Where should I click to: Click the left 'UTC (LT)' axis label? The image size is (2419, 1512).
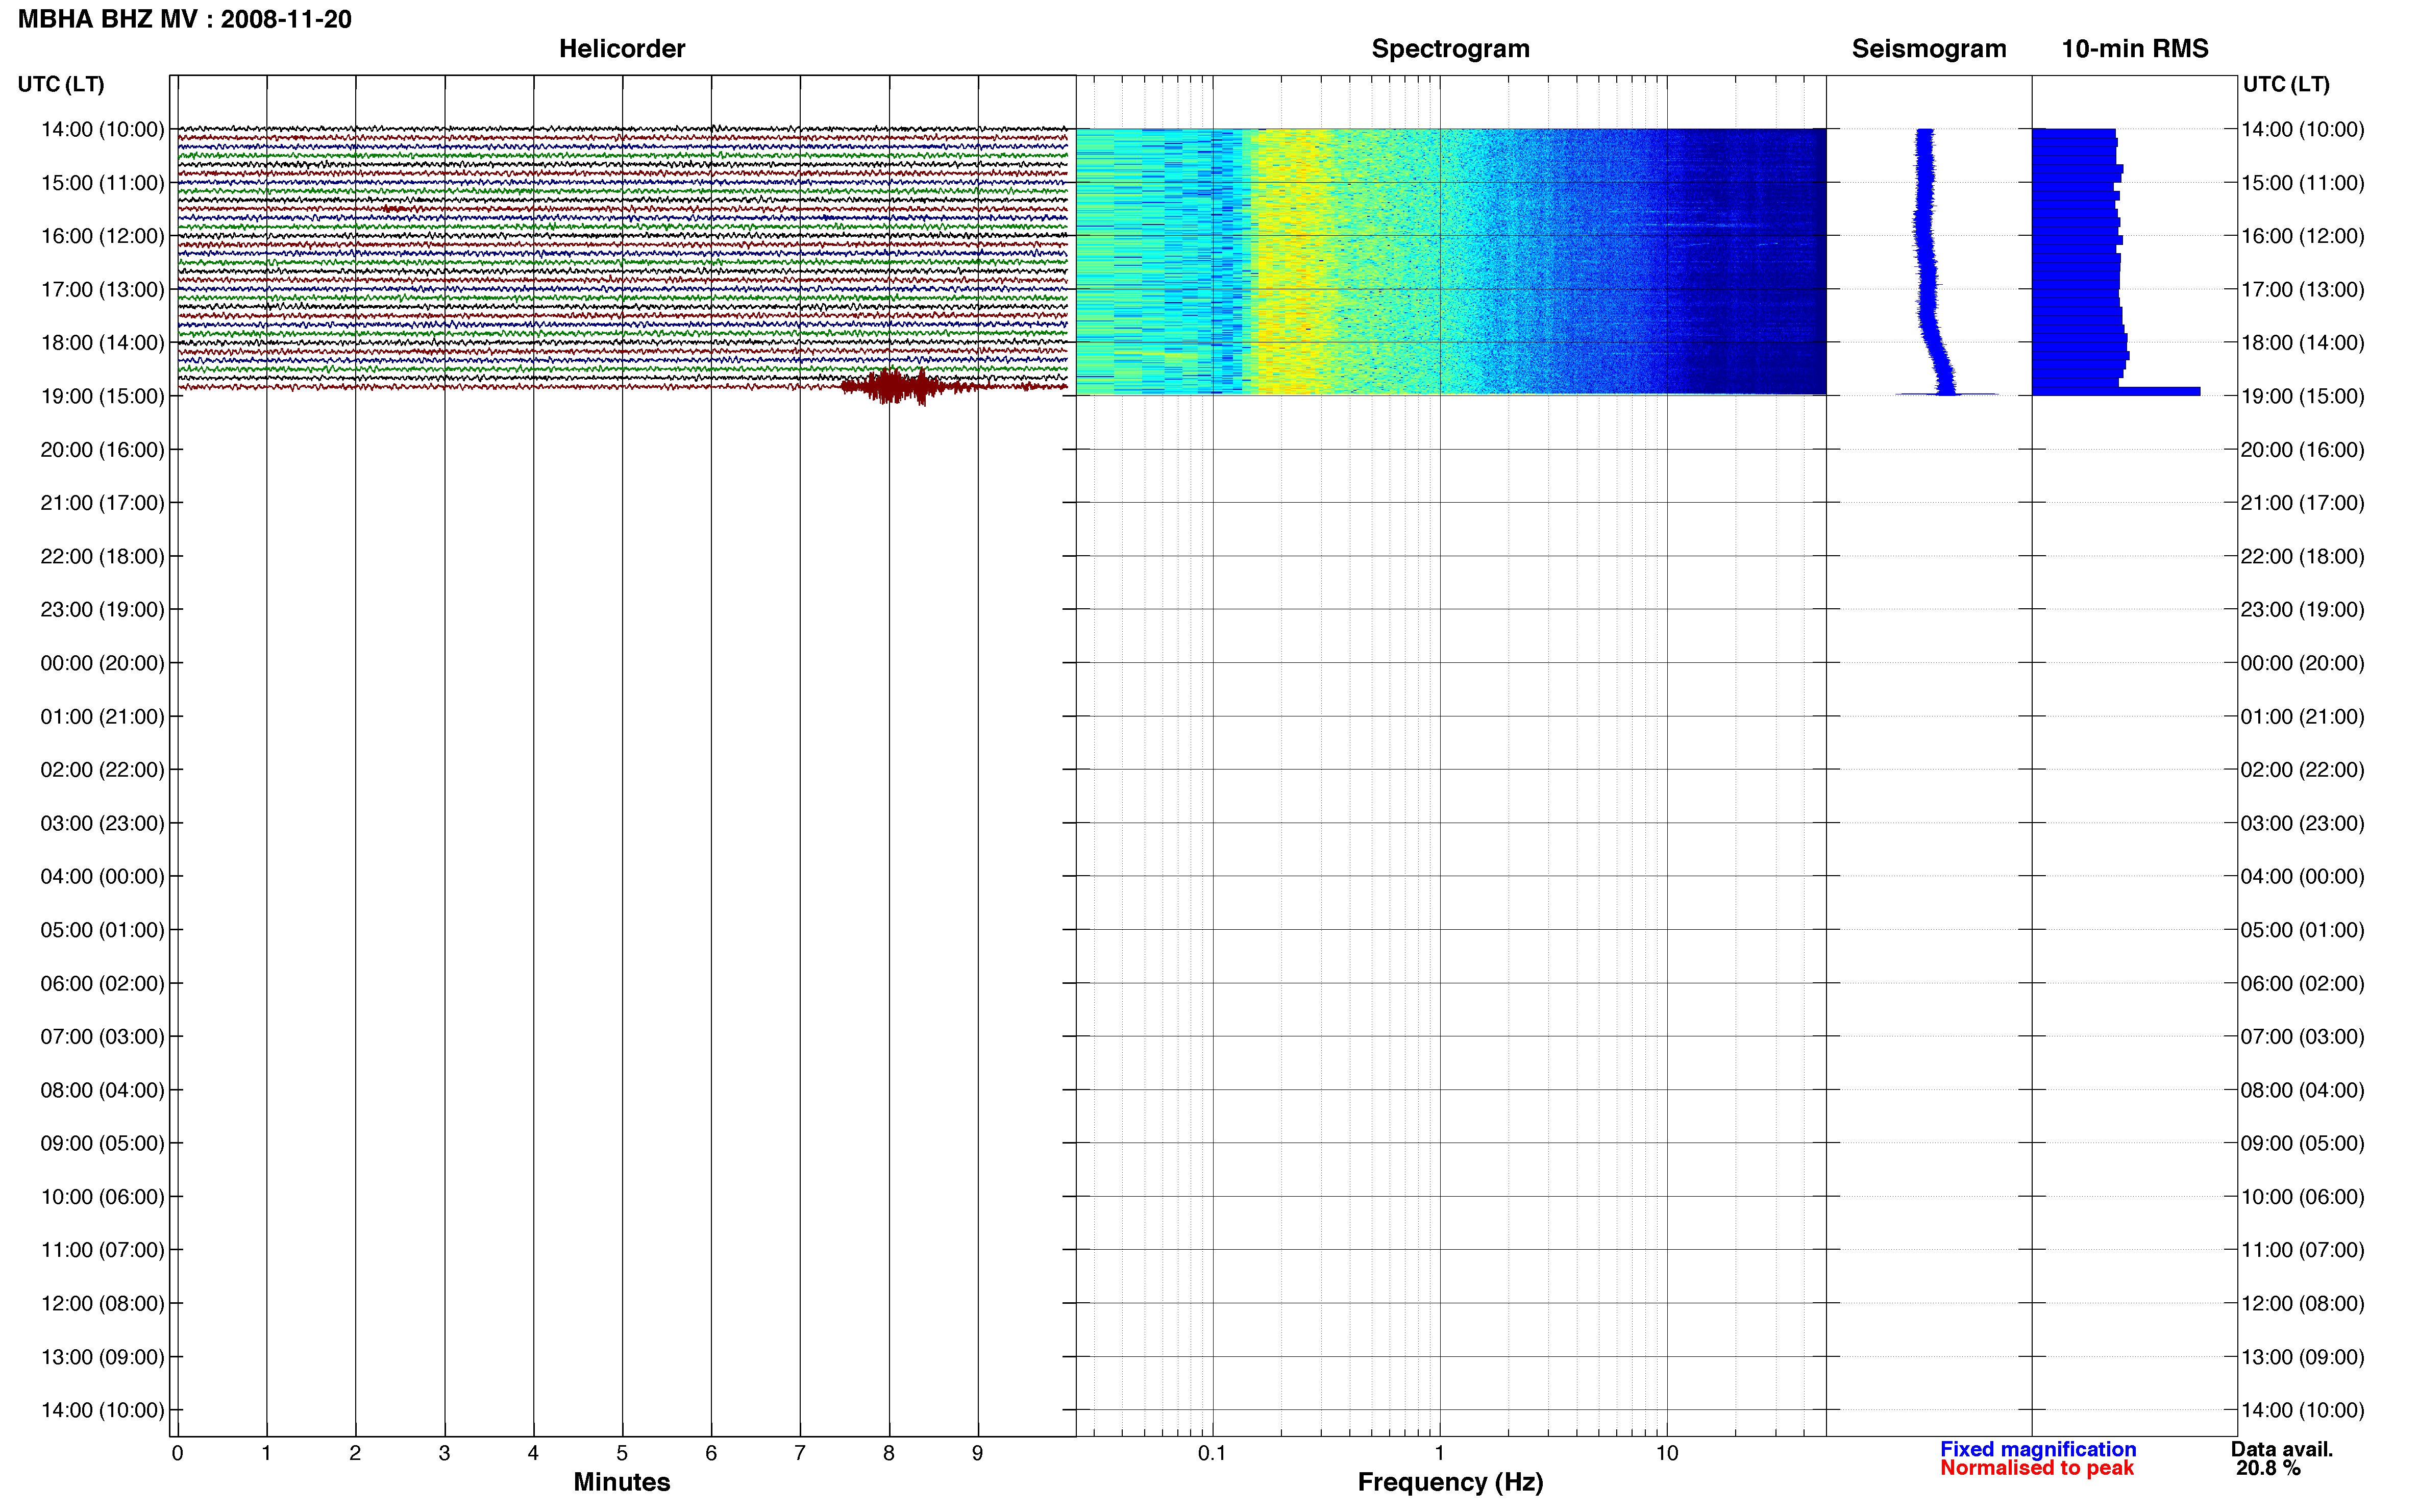(x=61, y=84)
